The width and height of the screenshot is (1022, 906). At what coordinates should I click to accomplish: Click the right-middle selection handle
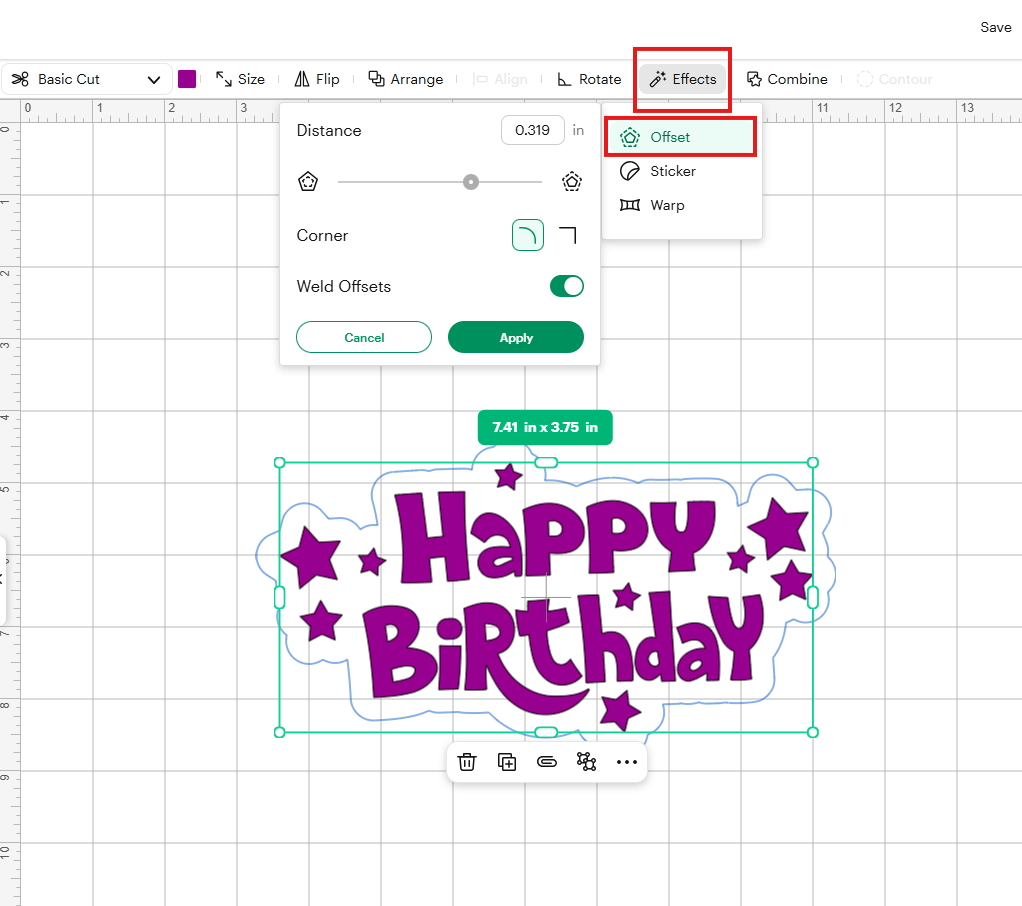pos(813,597)
